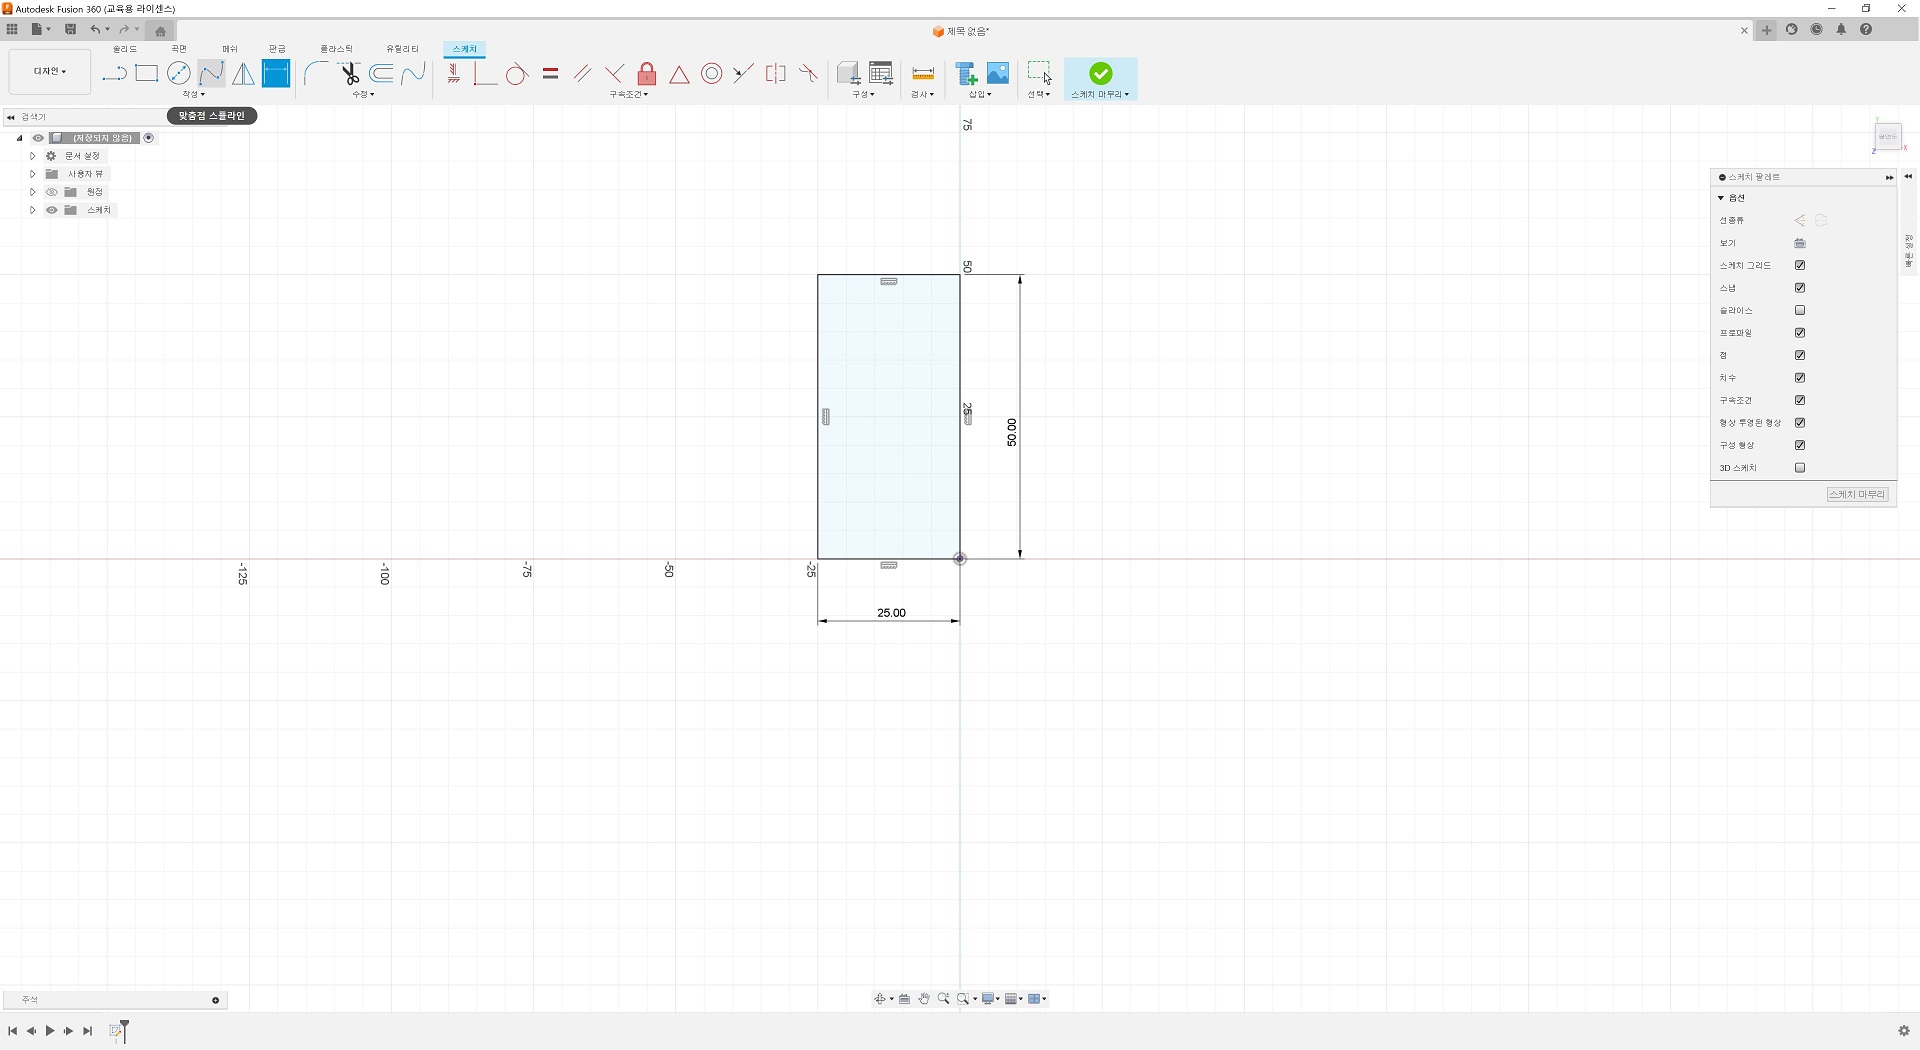Image resolution: width=1920 pixels, height=1050 pixels.
Task: Play the timeline animation
Action: point(49,1031)
